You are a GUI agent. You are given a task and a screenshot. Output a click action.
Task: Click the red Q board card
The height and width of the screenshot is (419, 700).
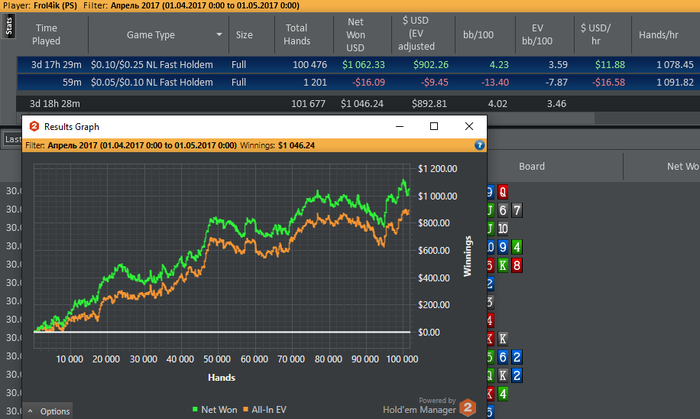click(503, 192)
